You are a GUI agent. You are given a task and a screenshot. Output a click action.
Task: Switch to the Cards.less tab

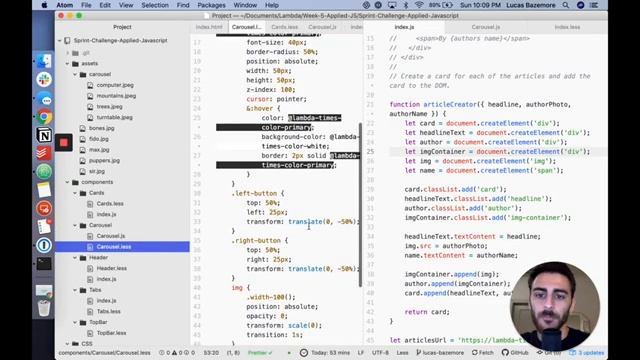(284, 27)
